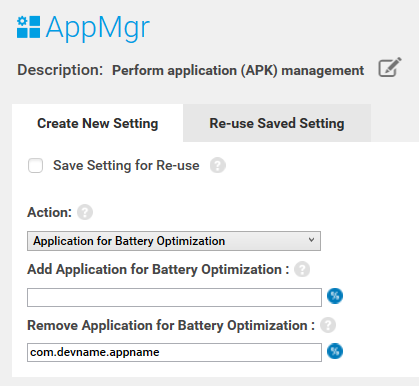
Task: Enable Save Setting for Re-use checkbox
Action: click(x=35, y=165)
